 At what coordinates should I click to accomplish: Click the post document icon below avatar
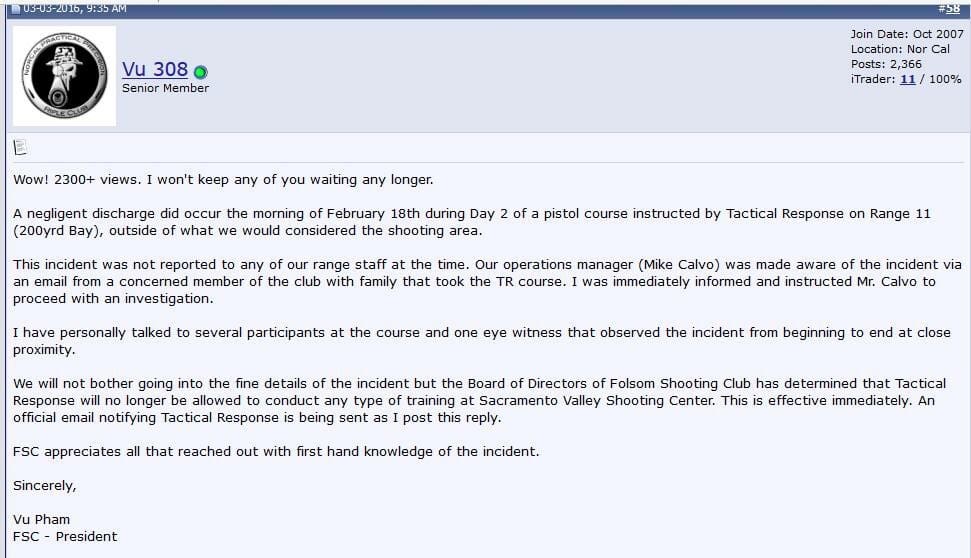pyautogui.click(x=20, y=147)
